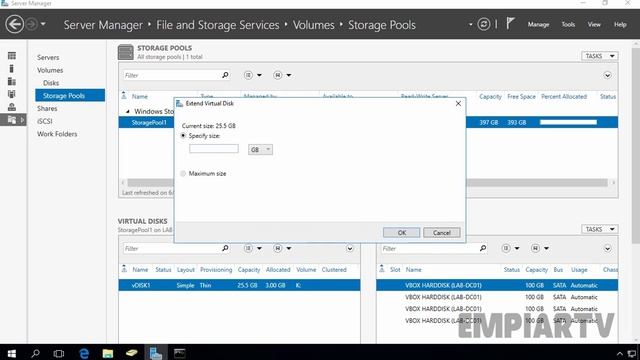The image size is (640, 360).
Task: Open the notifications flag icon
Action: pos(510,23)
